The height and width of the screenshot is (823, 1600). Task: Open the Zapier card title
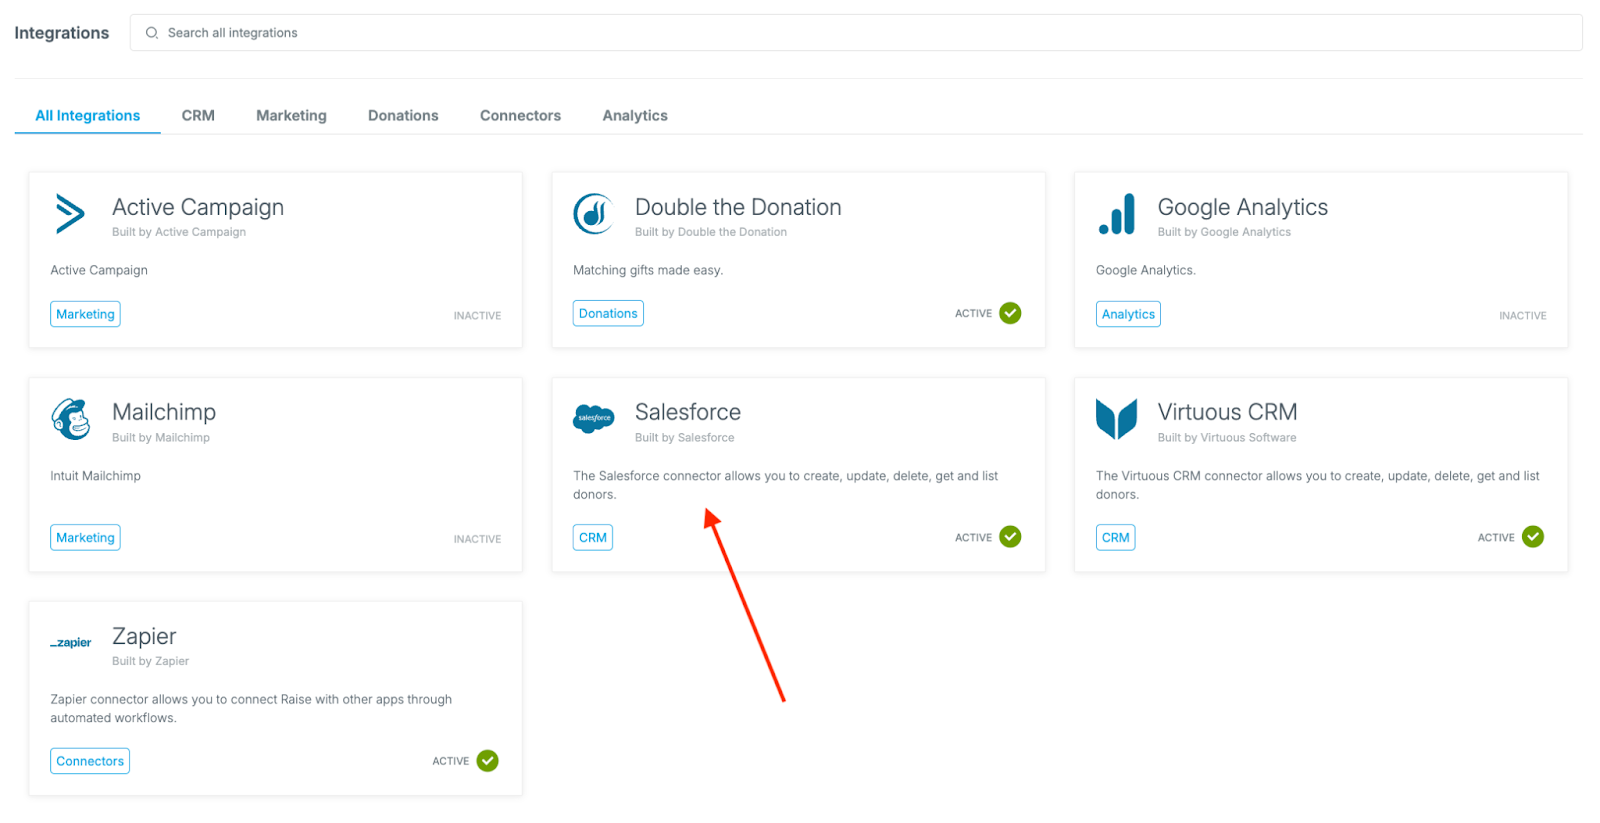(144, 636)
